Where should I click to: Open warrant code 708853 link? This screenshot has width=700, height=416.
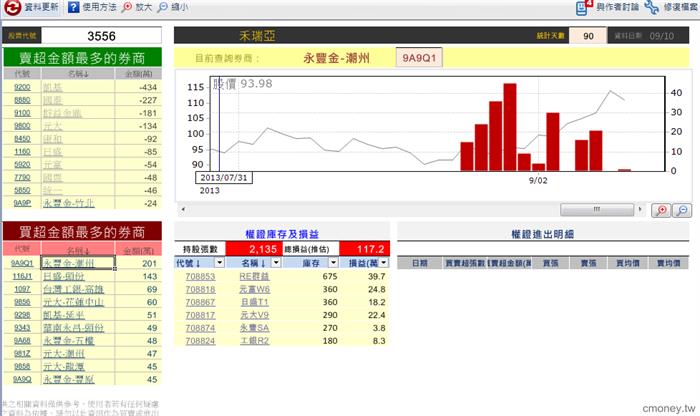click(200, 276)
